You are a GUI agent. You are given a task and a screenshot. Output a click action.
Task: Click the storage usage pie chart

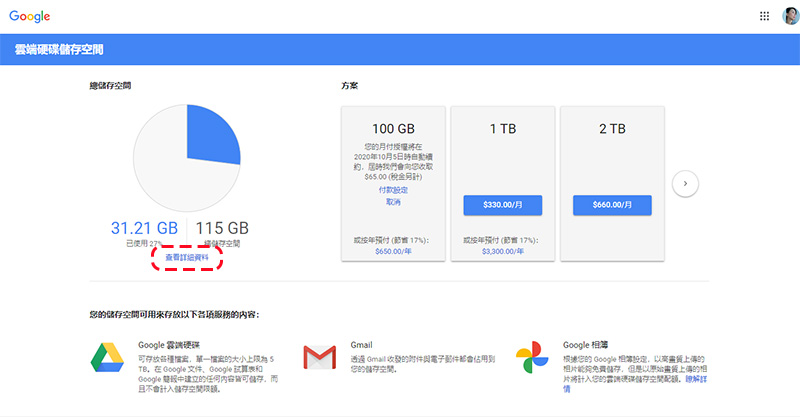[x=187, y=158]
